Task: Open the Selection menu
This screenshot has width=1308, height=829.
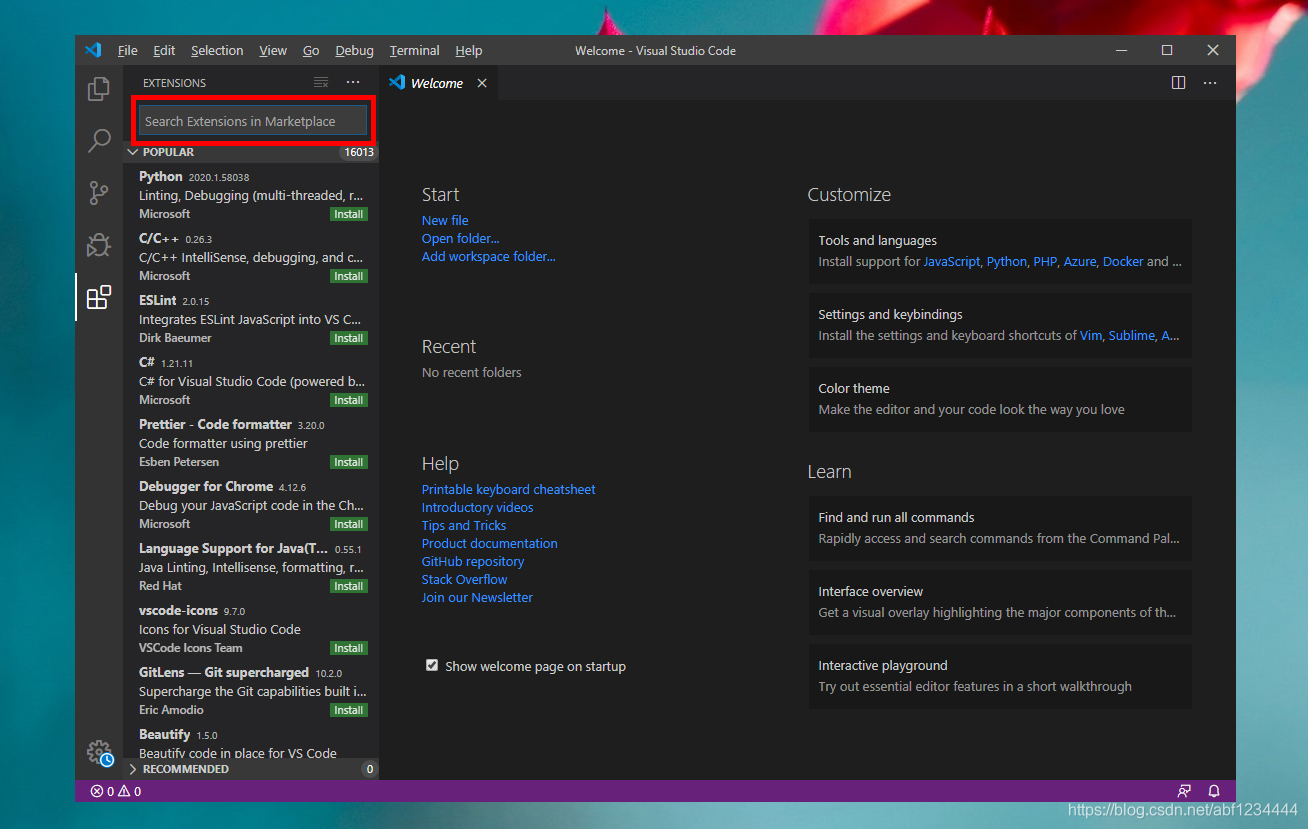Action: pos(217,50)
